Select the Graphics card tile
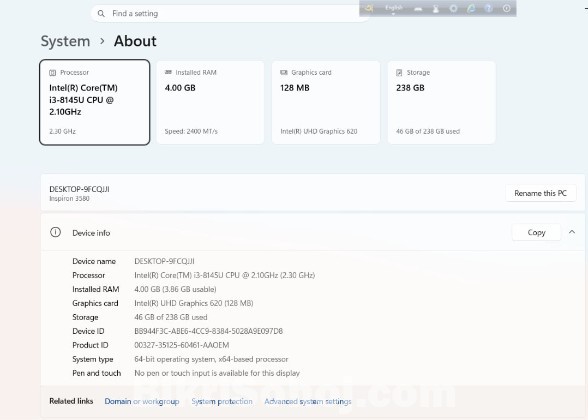Viewport: 588px width, 420px height. click(x=326, y=102)
